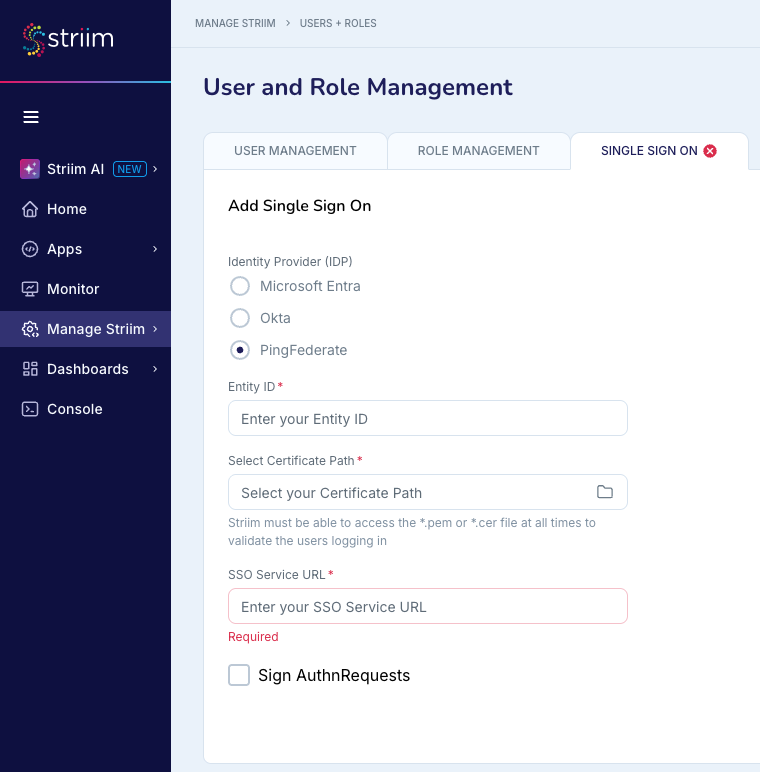This screenshot has width=760, height=772.
Task: Open Home in the sidebar
Action: pos(85,209)
